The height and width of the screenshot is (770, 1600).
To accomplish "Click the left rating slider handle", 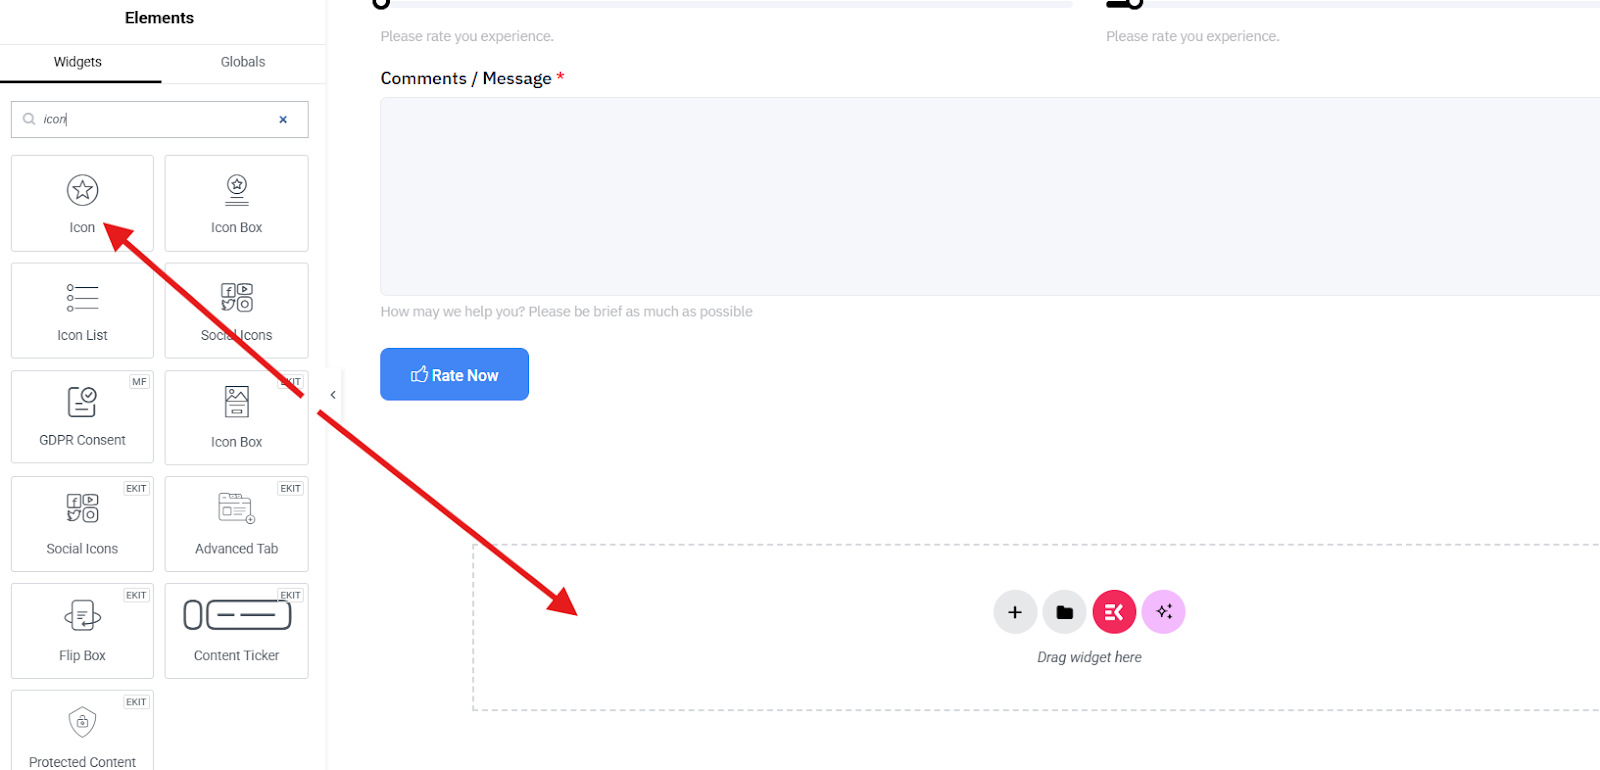I will 381,3.
